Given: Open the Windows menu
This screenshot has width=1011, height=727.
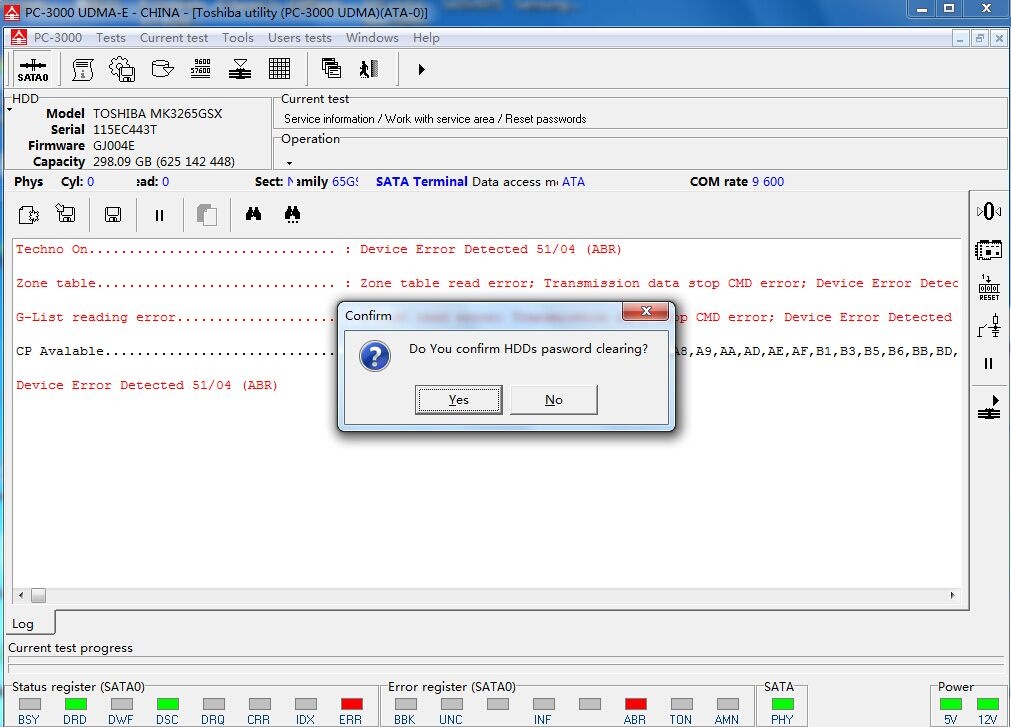Looking at the screenshot, I should click(x=372, y=37).
